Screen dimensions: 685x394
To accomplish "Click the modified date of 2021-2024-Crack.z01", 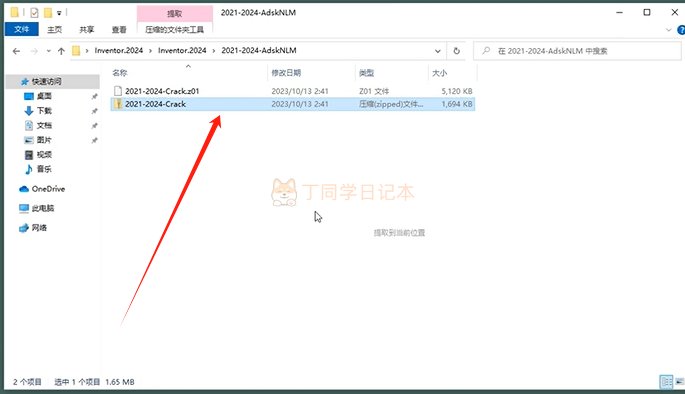I will point(300,91).
